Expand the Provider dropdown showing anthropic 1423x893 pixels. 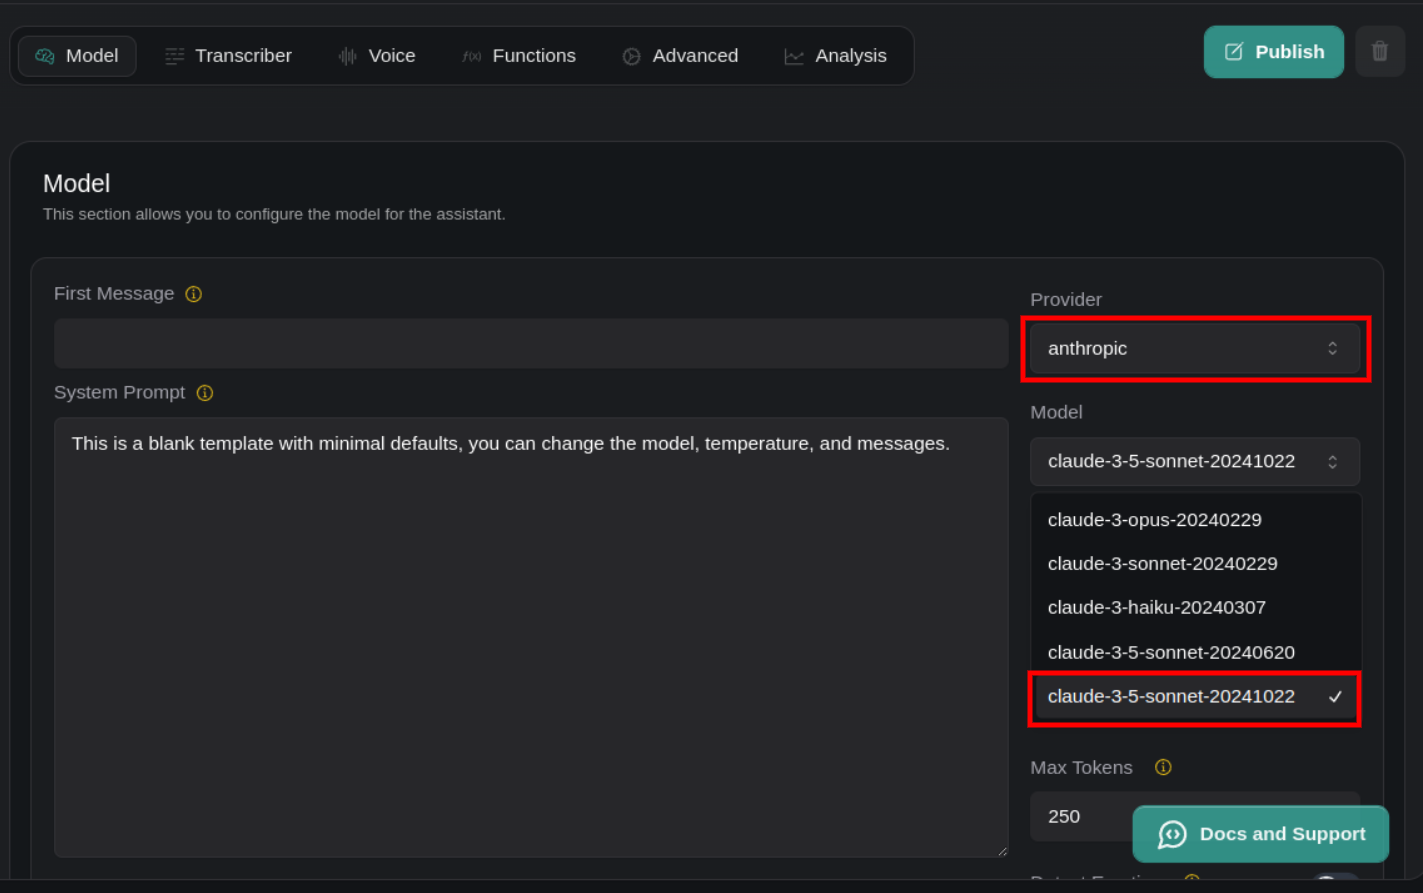(x=1194, y=349)
